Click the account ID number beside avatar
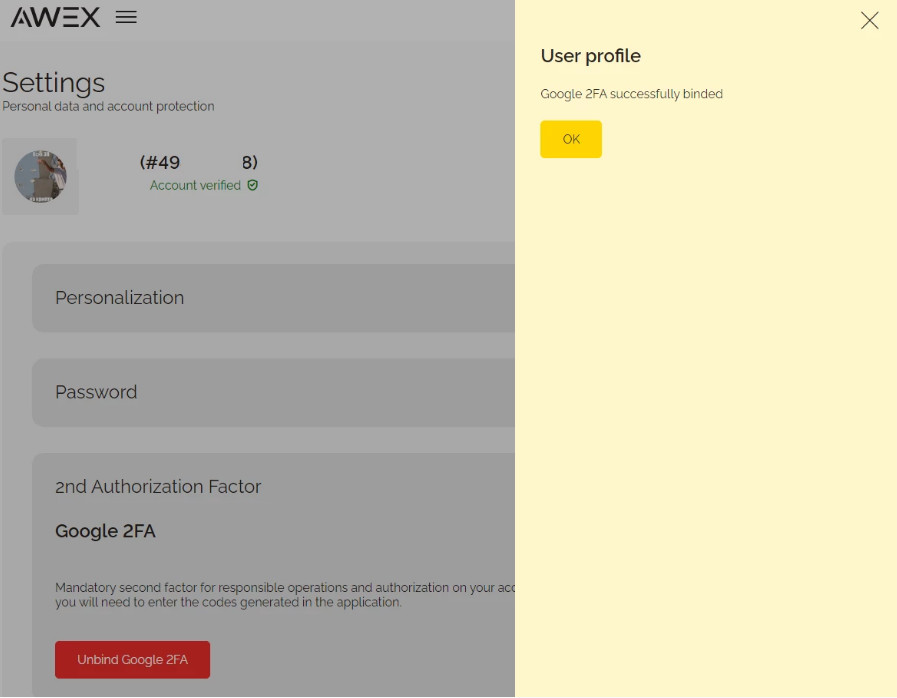The image size is (897, 698). point(199,162)
